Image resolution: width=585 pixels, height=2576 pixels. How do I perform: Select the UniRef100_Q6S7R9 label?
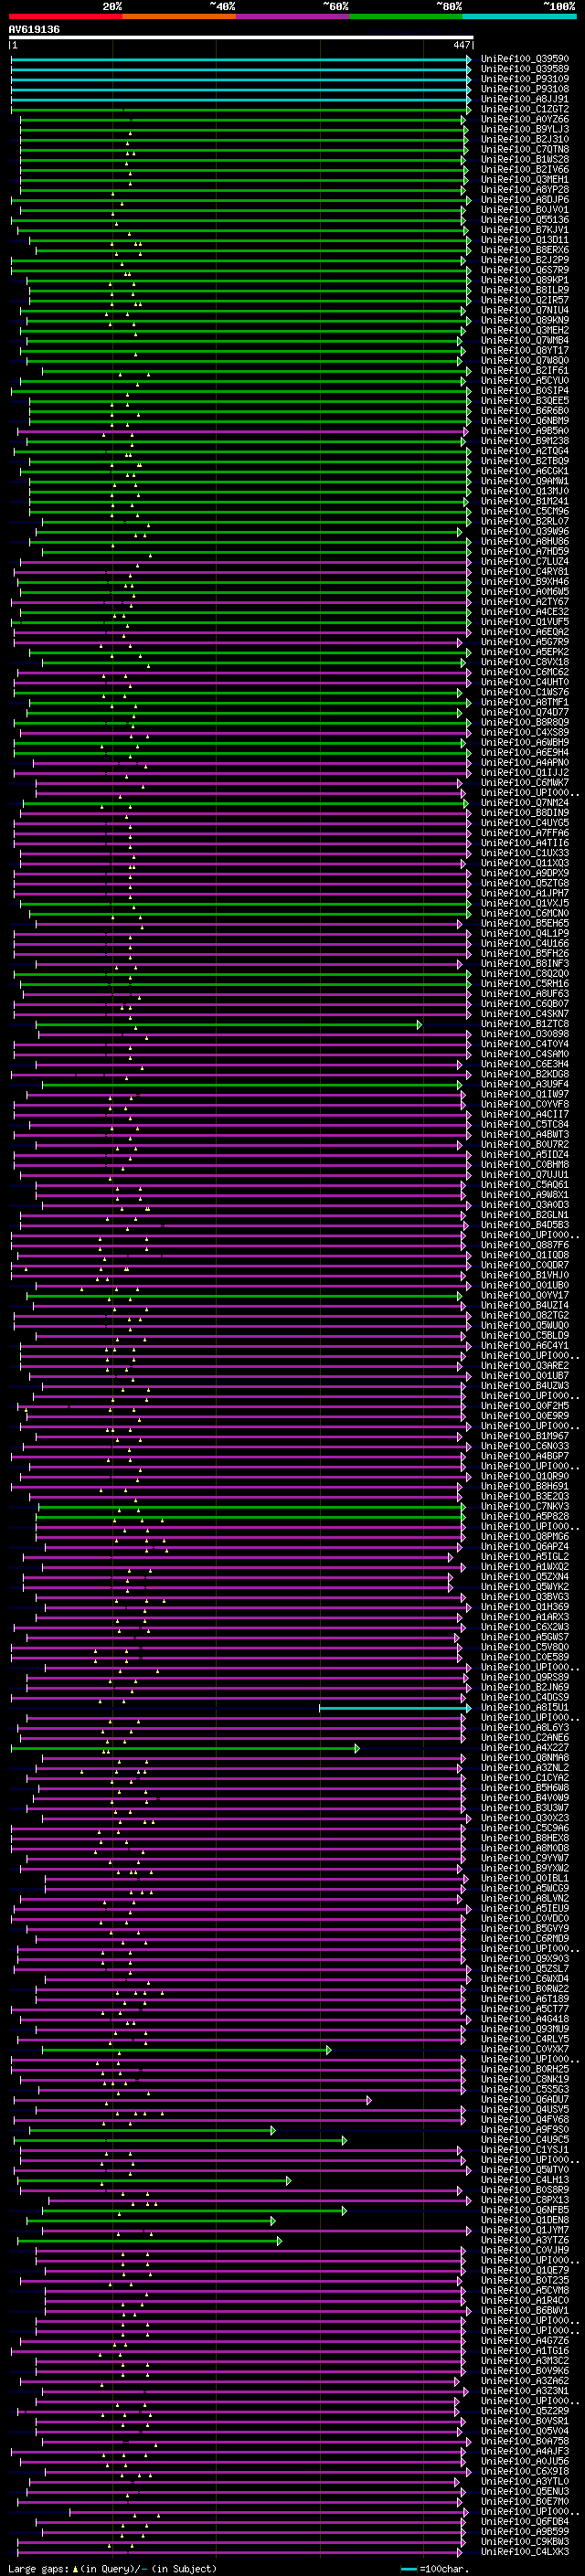525,270
